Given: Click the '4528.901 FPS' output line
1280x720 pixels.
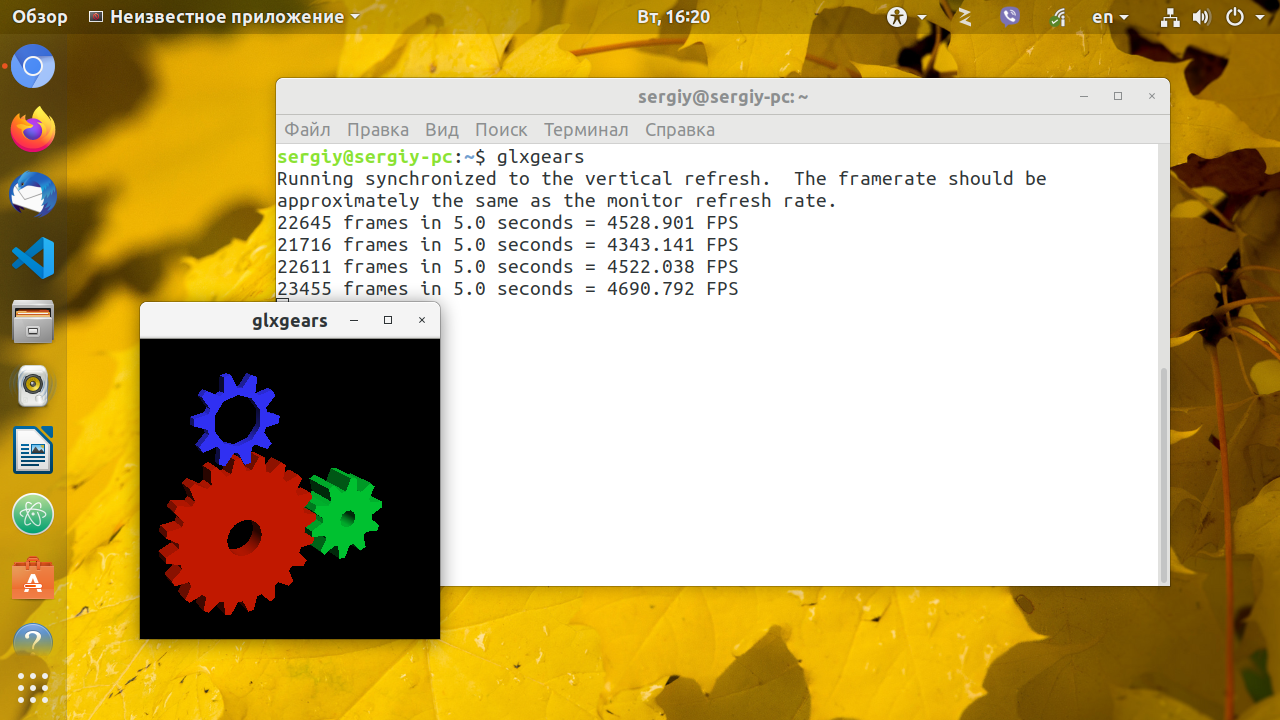Looking at the screenshot, I should point(507,223).
